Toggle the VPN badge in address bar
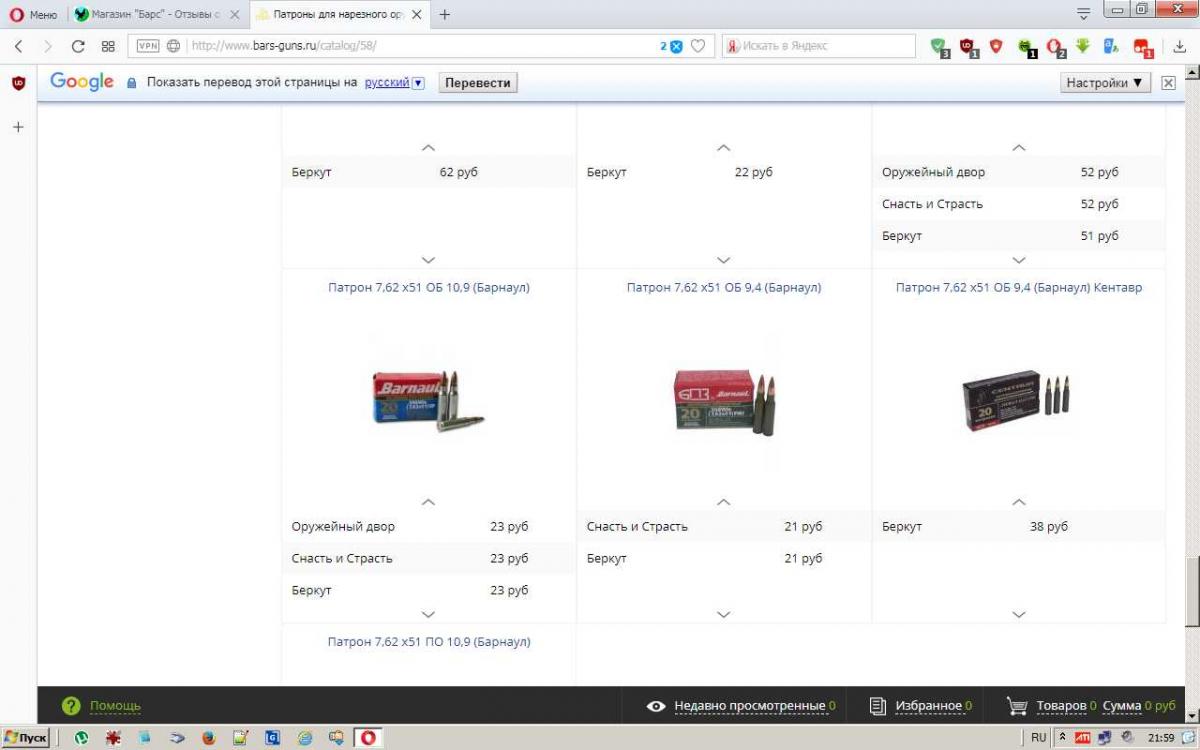 tap(147, 46)
